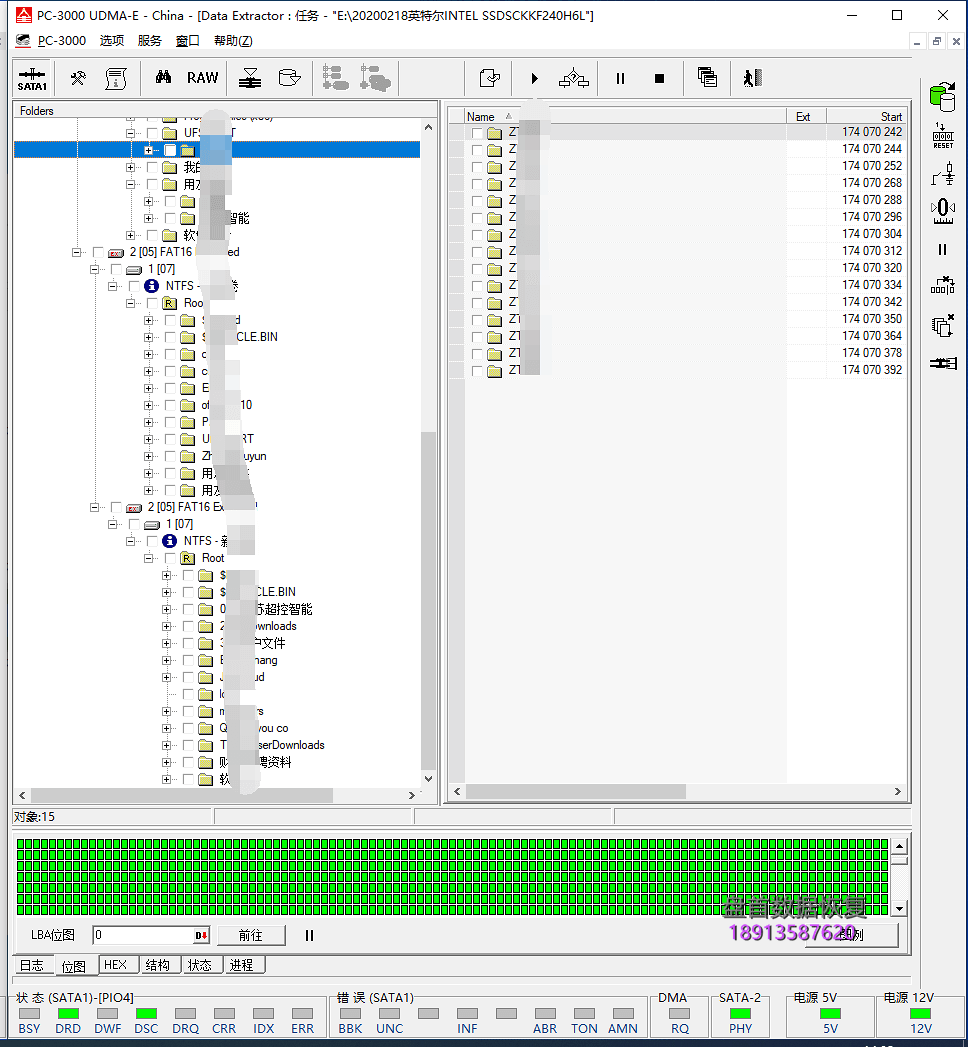This screenshot has height=1047, width=968.
Task: Tick the checkbox for the ownloads folder
Action: 189,626
